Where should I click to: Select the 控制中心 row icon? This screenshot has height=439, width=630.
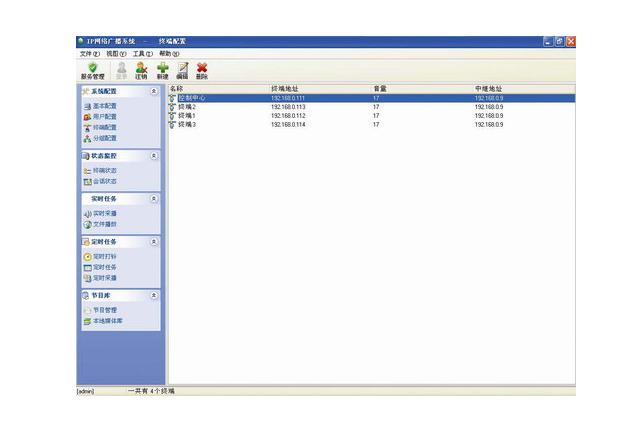[x=172, y=98]
